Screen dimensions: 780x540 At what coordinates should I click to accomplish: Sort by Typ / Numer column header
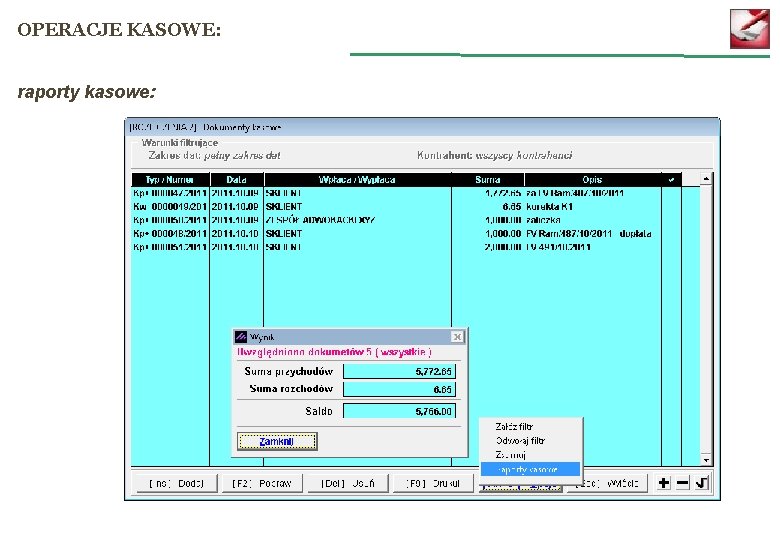(170, 180)
